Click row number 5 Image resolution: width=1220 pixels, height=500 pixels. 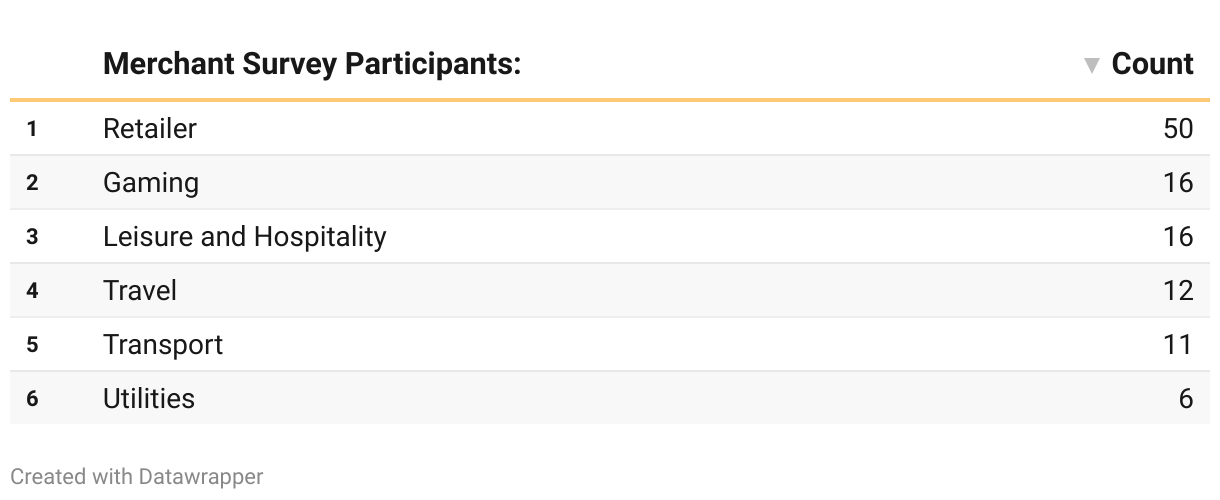pyautogui.click(x=32, y=345)
